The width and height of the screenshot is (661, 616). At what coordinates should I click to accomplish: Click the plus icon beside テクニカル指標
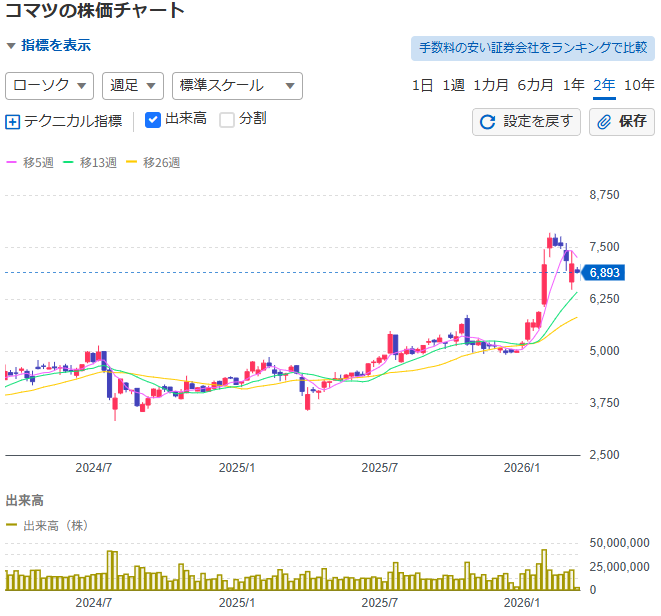click(13, 122)
